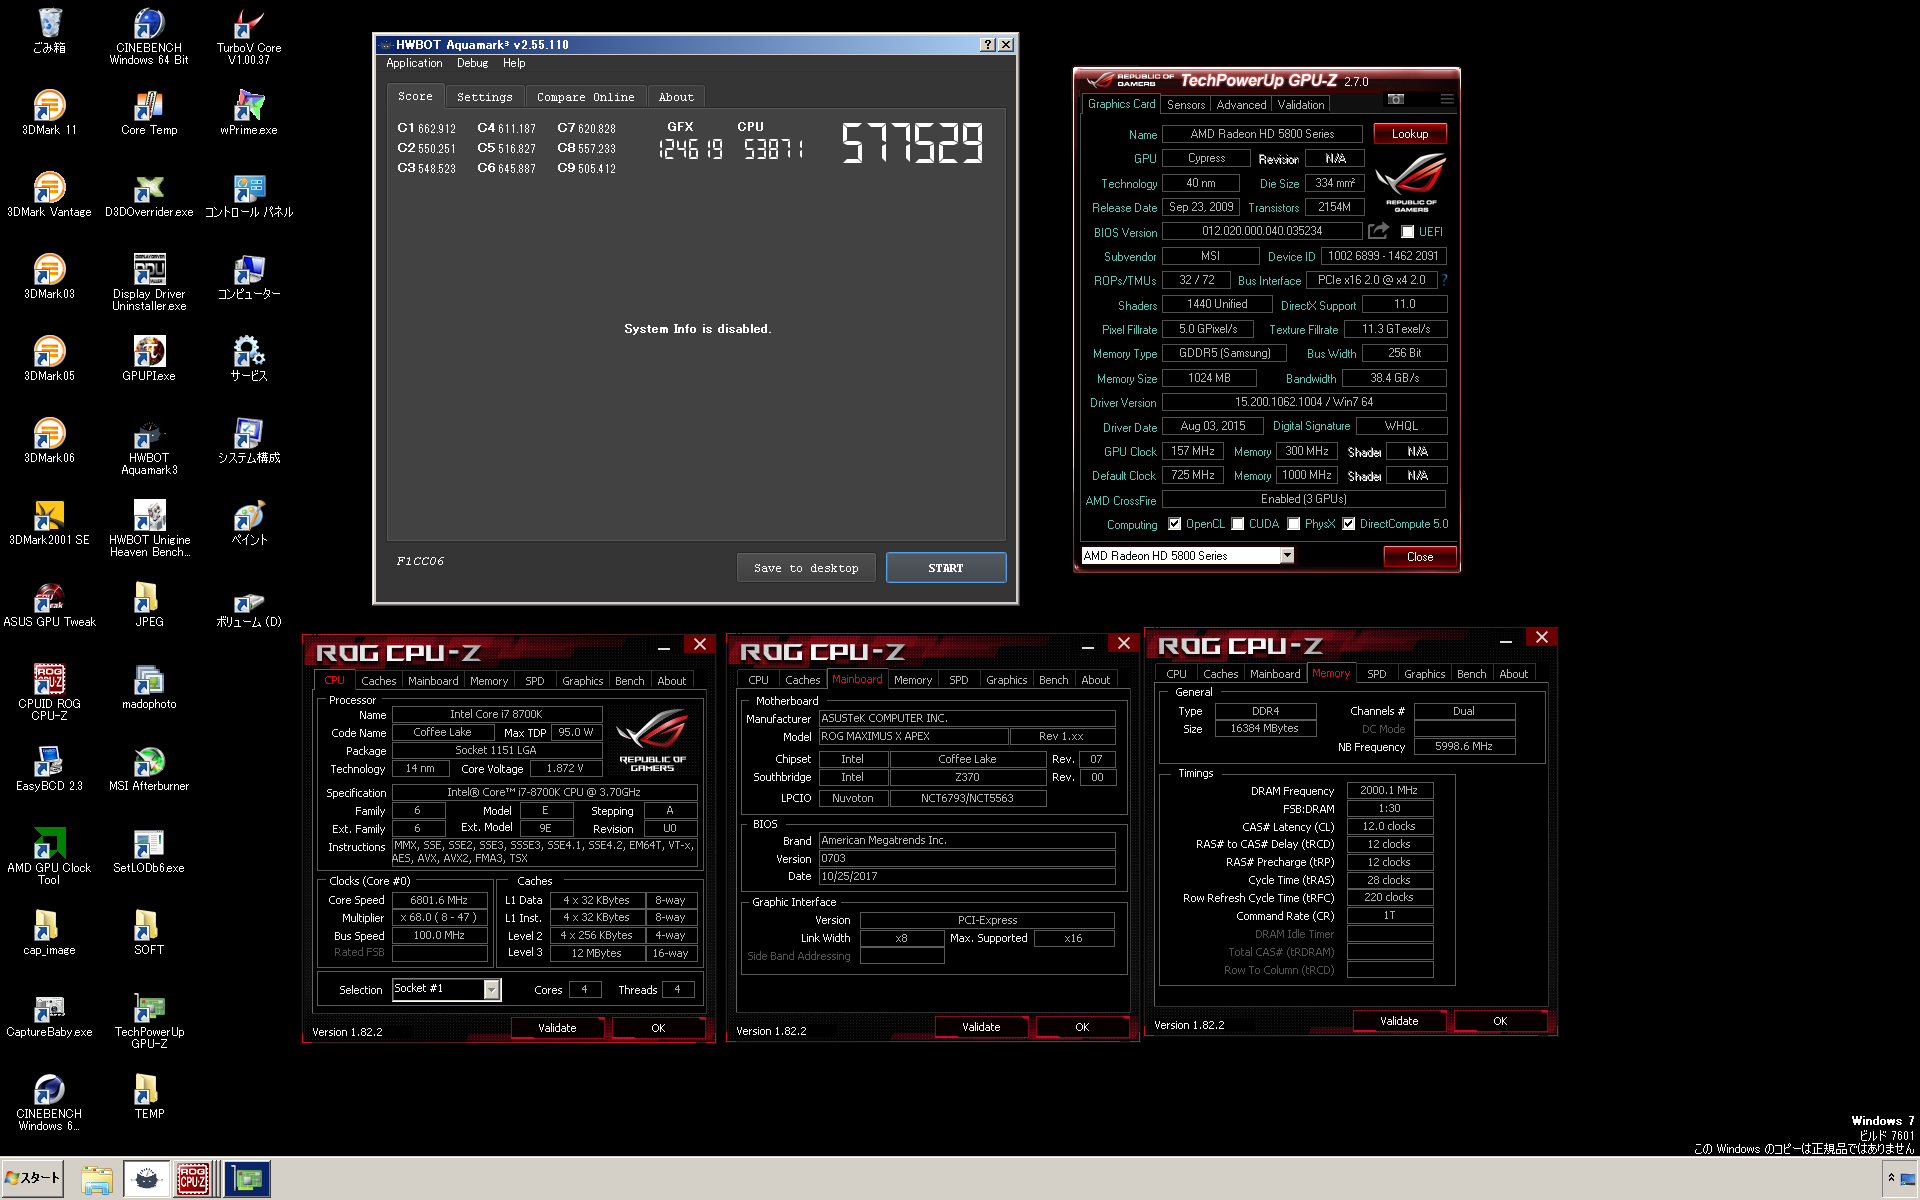The image size is (1920, 1200).
Task: Open SPD tab in the Memory CPU-Z window
Action: [x=1377, y=674]
